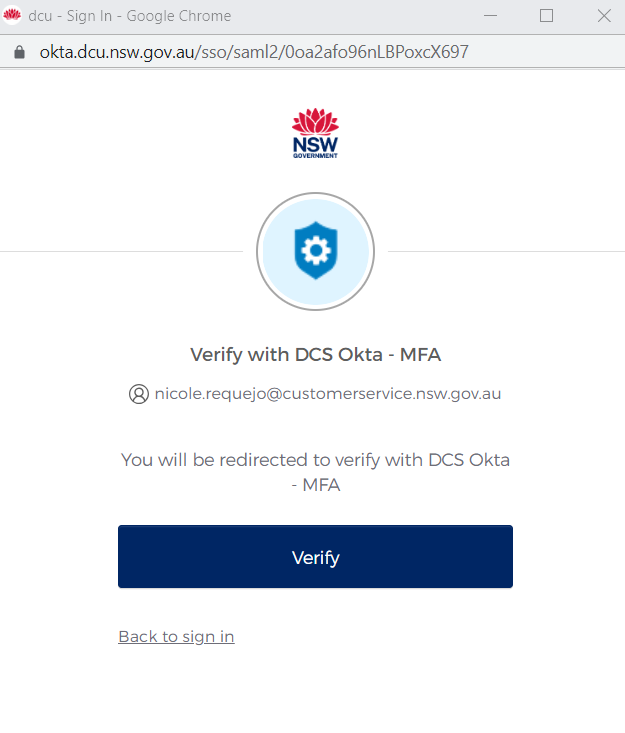Image resolution: width=625 pixels, height=733 pixels.
Task: Open the Back to sign in link
Action: pyautogui.click(x=176, y=637)
